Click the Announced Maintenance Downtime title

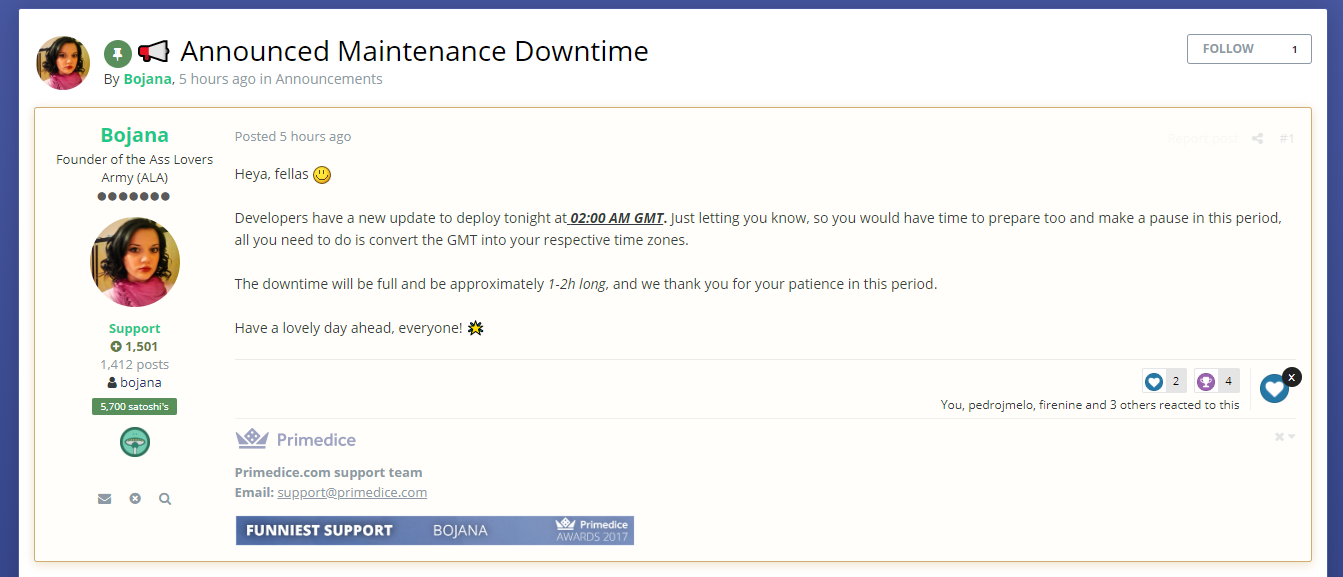(x=414, y=51)
